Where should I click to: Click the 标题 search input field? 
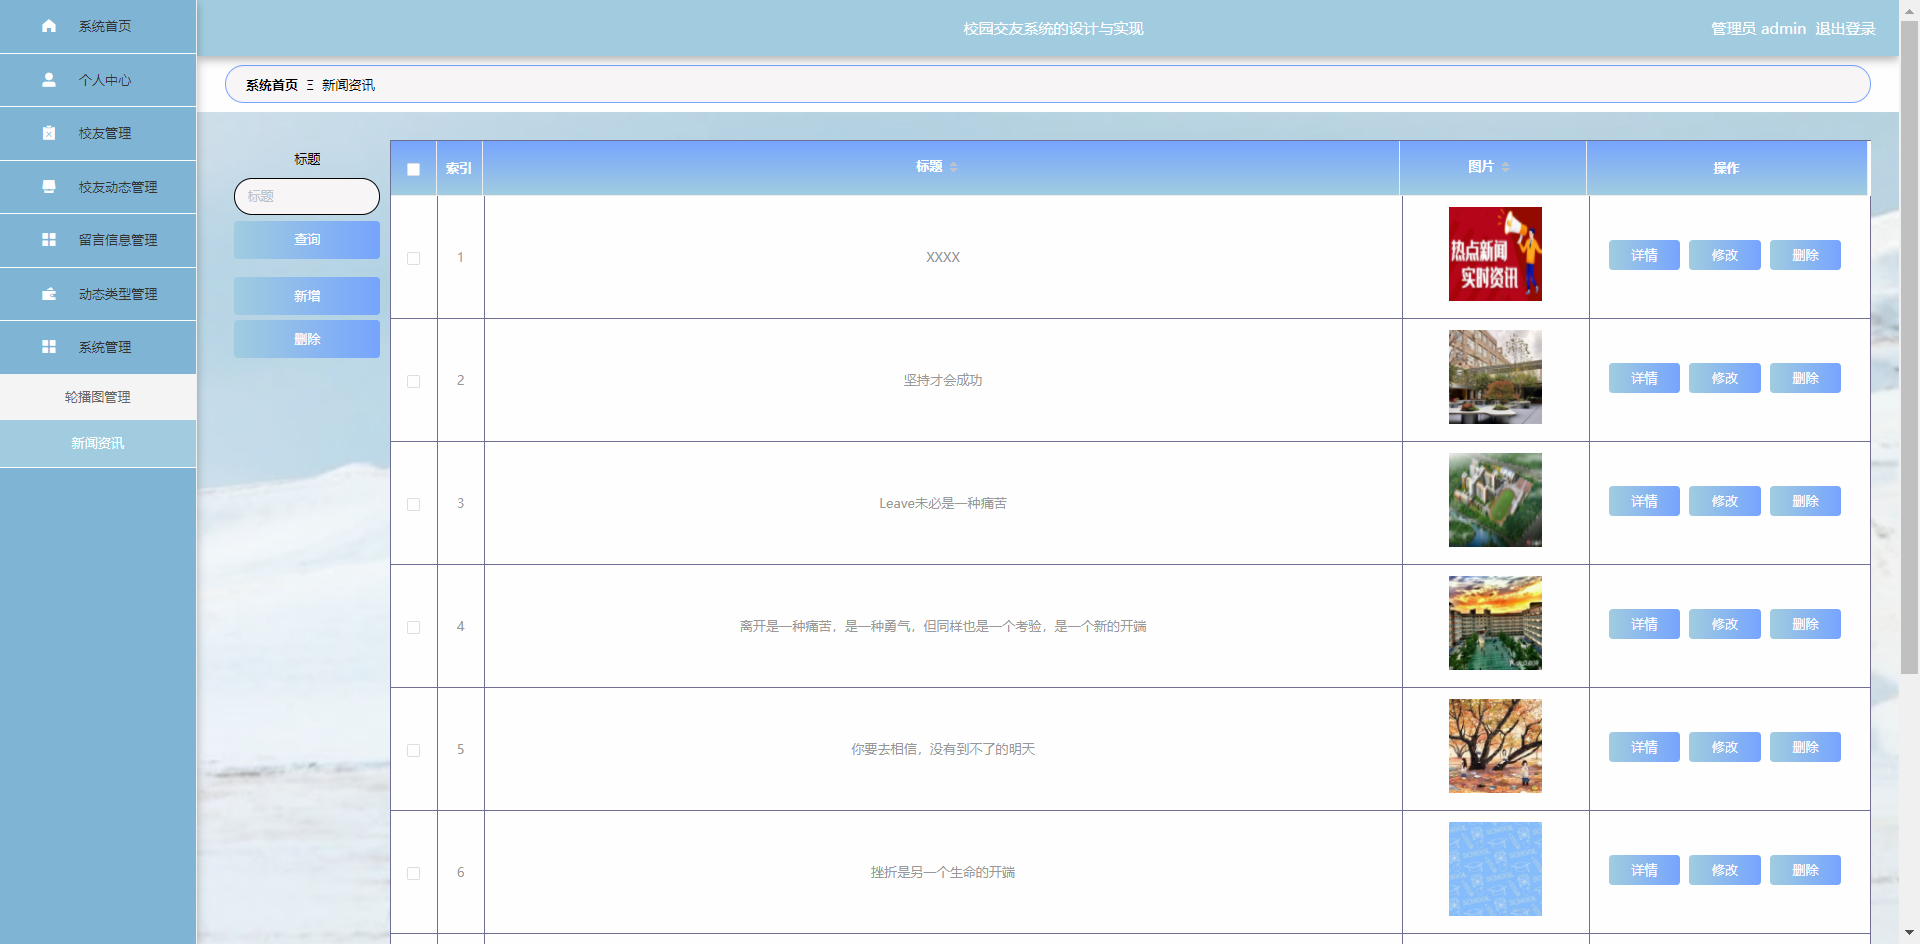pos(307,196)
